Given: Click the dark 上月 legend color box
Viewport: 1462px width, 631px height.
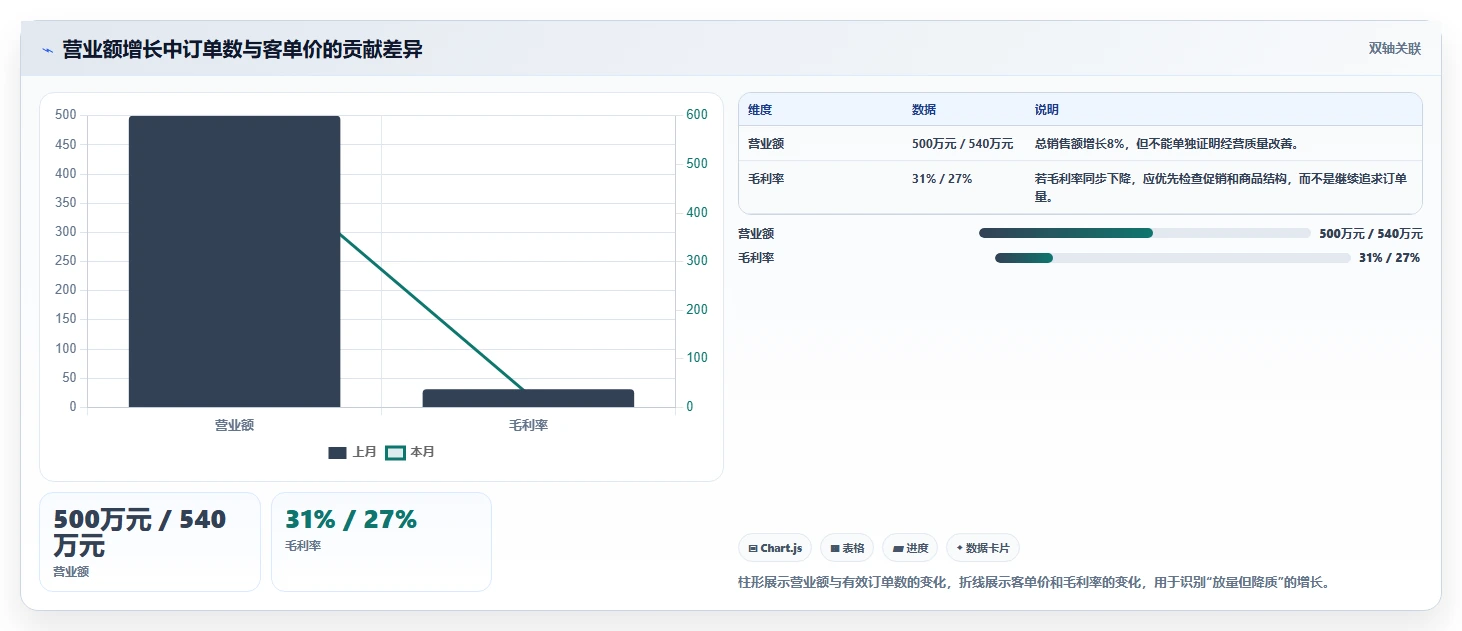Looking at the screenshot, I should click(338, 453).
